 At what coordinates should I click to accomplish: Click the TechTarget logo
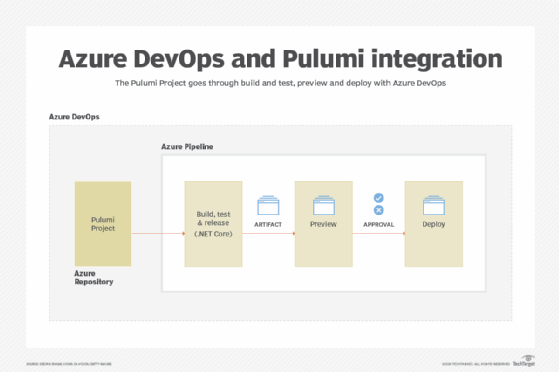pos(524,361)
